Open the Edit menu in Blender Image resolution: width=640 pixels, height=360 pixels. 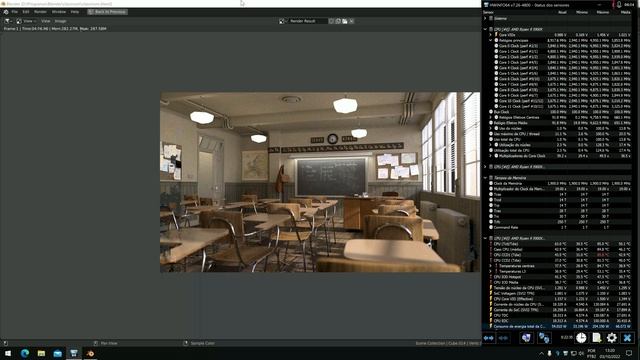(26, 12)
